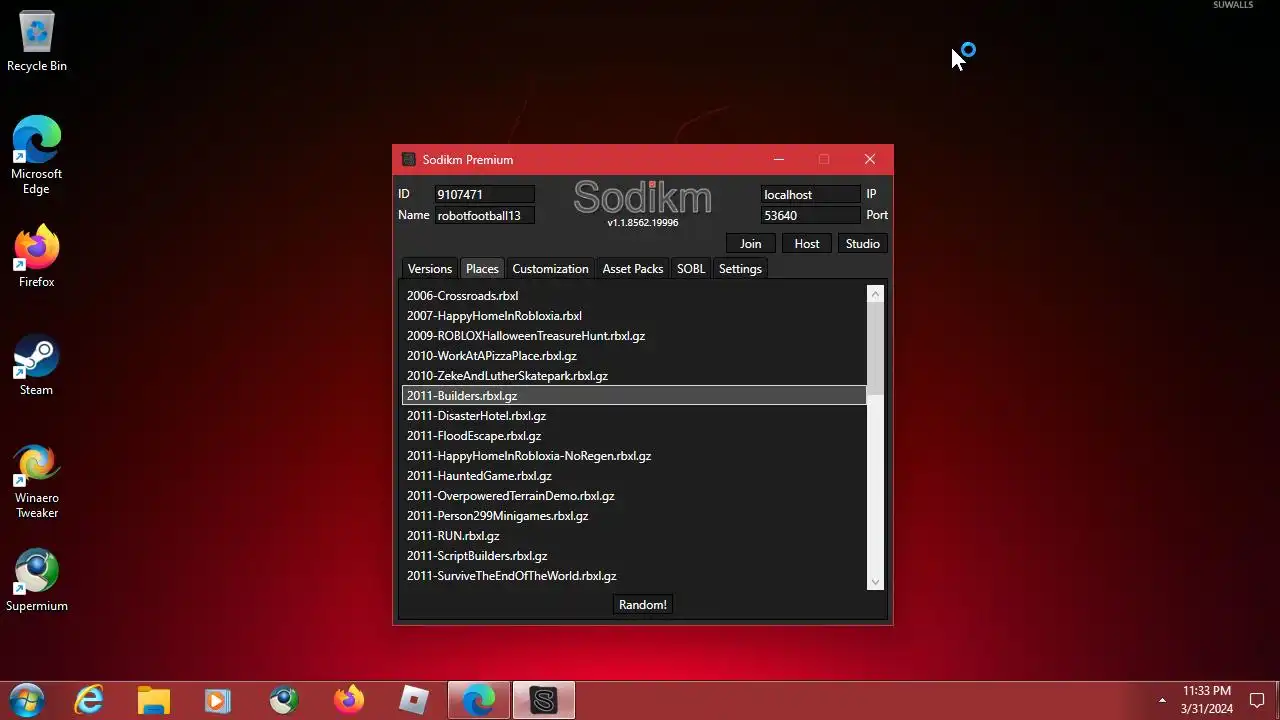Launch Studio with the Studio button
The width and height of the screenshot is (1280, 720).
click(863, 244)
